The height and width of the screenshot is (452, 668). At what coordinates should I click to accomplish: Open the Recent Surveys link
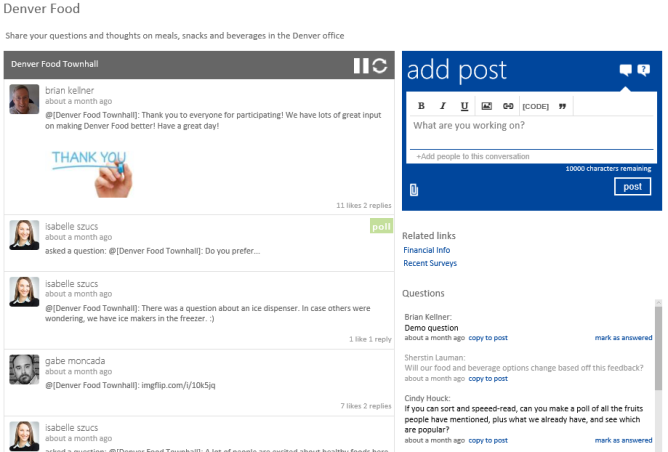pos(430,263)
